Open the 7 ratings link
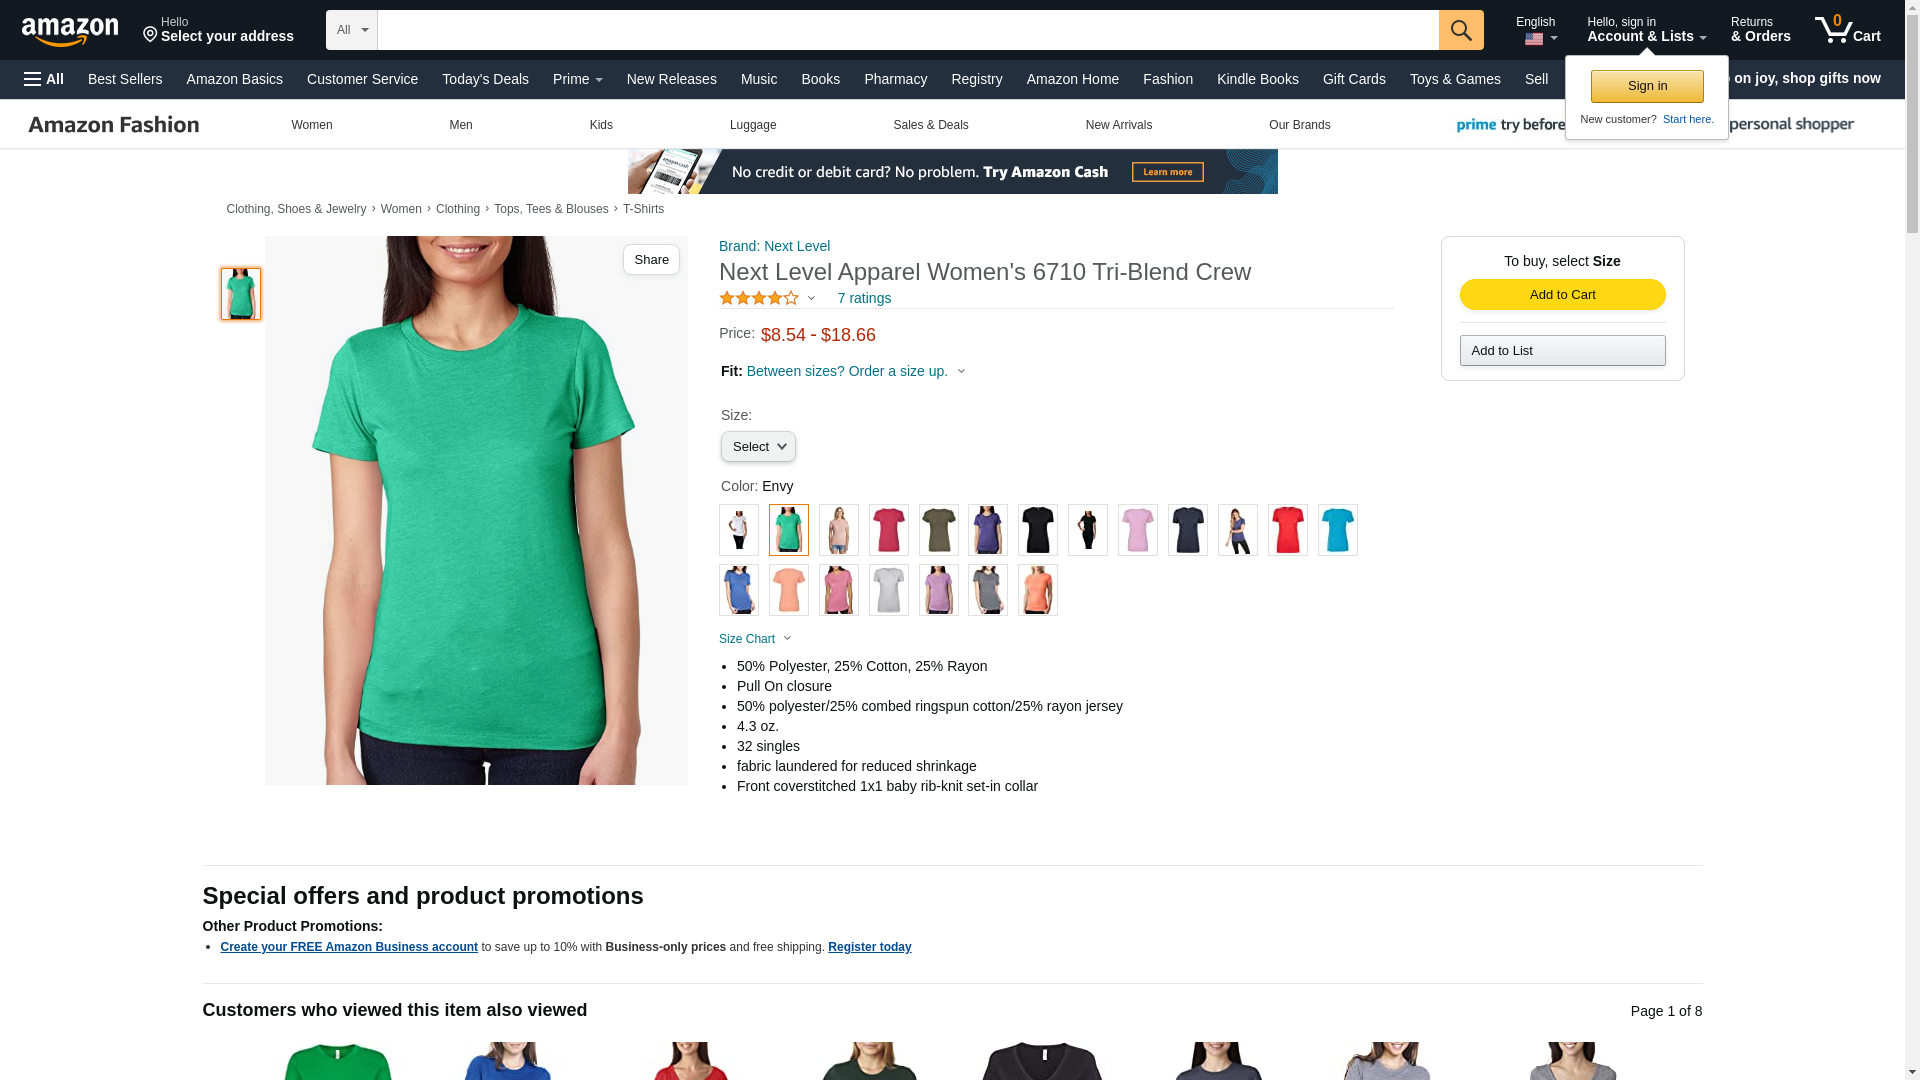 (864, 298)
